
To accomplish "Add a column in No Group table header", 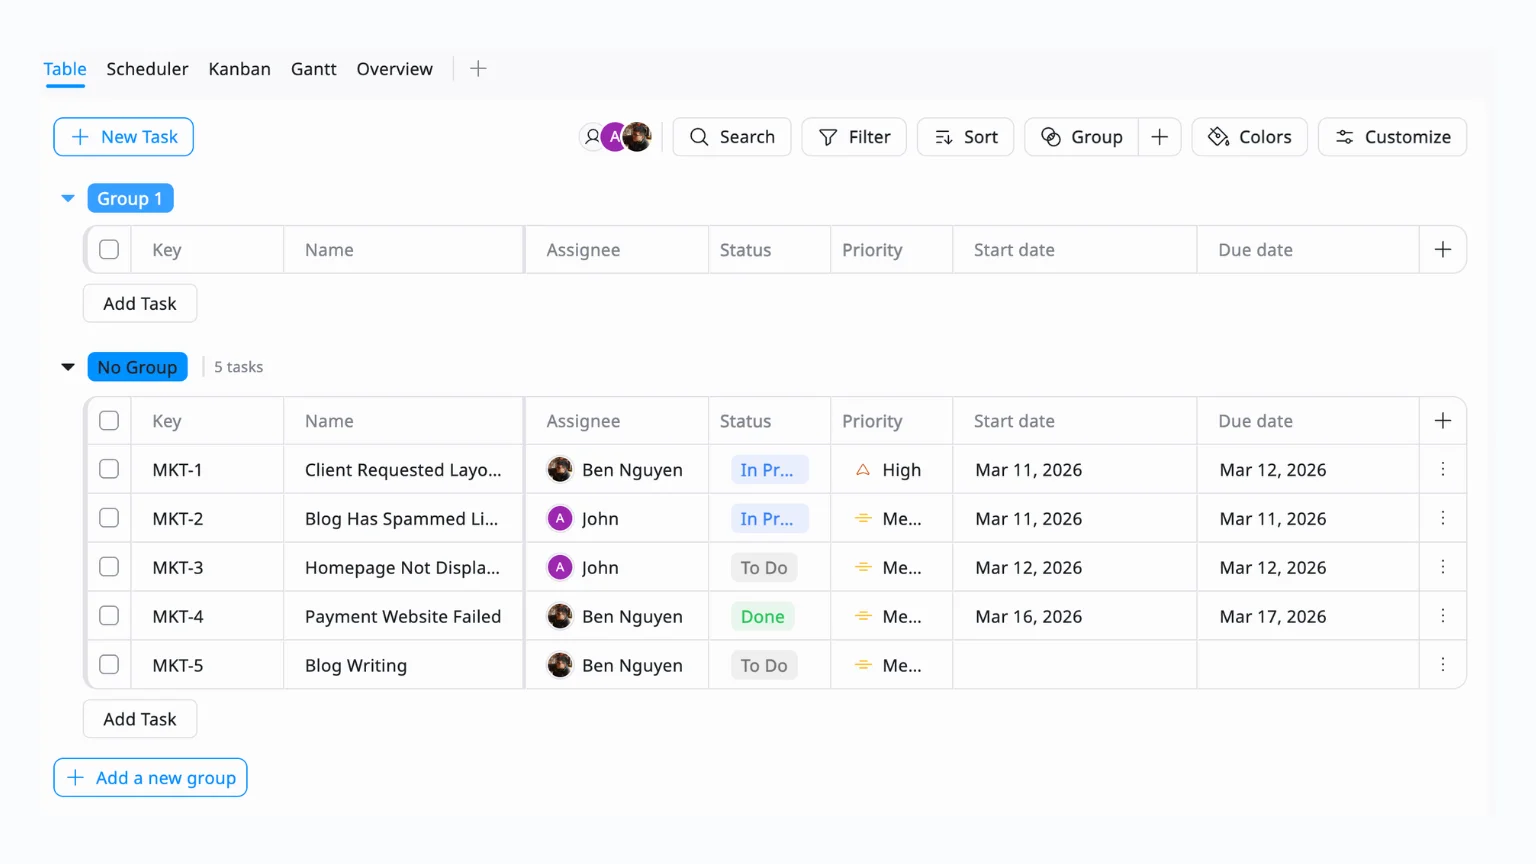I will (x=1442, y=421).
